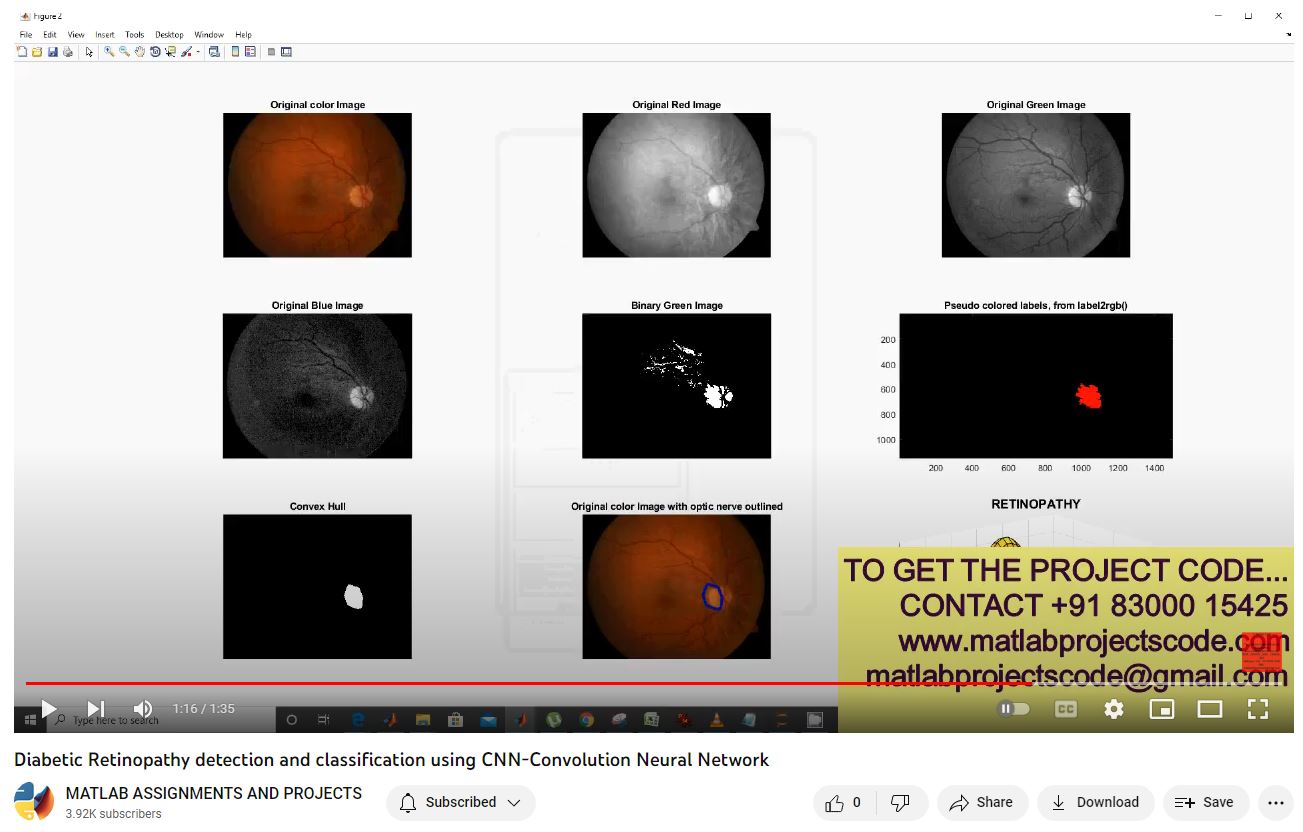Mute the video with the speaker icon
The image size is (1303, 832).
[143, 709]
